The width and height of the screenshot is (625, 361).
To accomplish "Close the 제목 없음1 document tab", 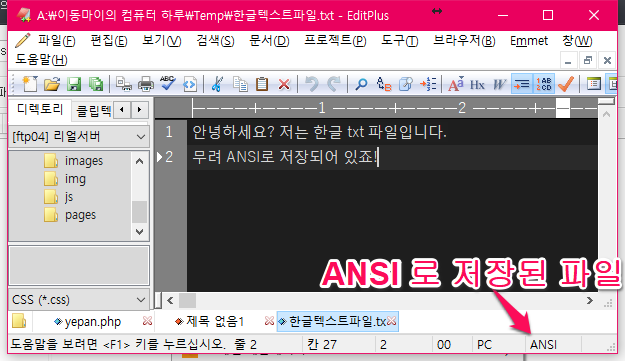I will pos(269,321).
